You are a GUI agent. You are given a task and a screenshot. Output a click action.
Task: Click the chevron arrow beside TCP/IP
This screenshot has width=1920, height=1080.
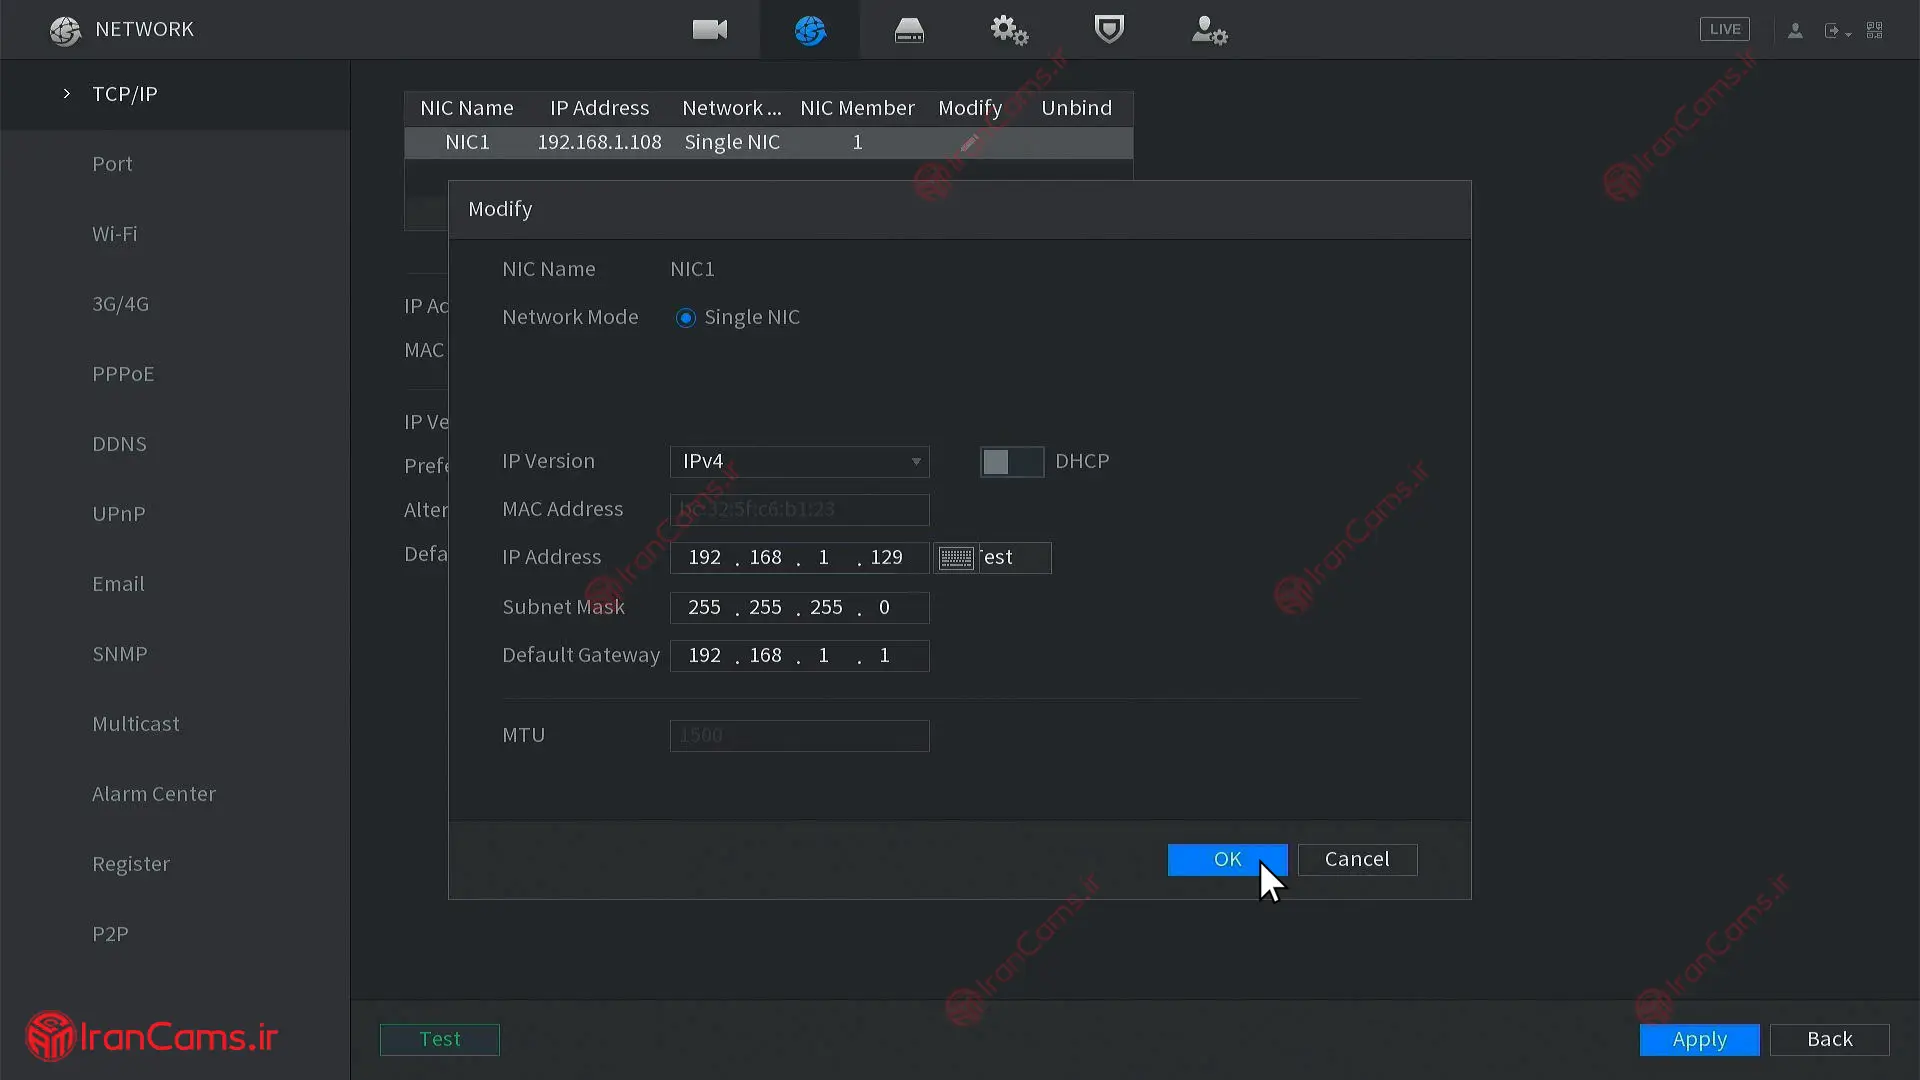tap(67, 94)
